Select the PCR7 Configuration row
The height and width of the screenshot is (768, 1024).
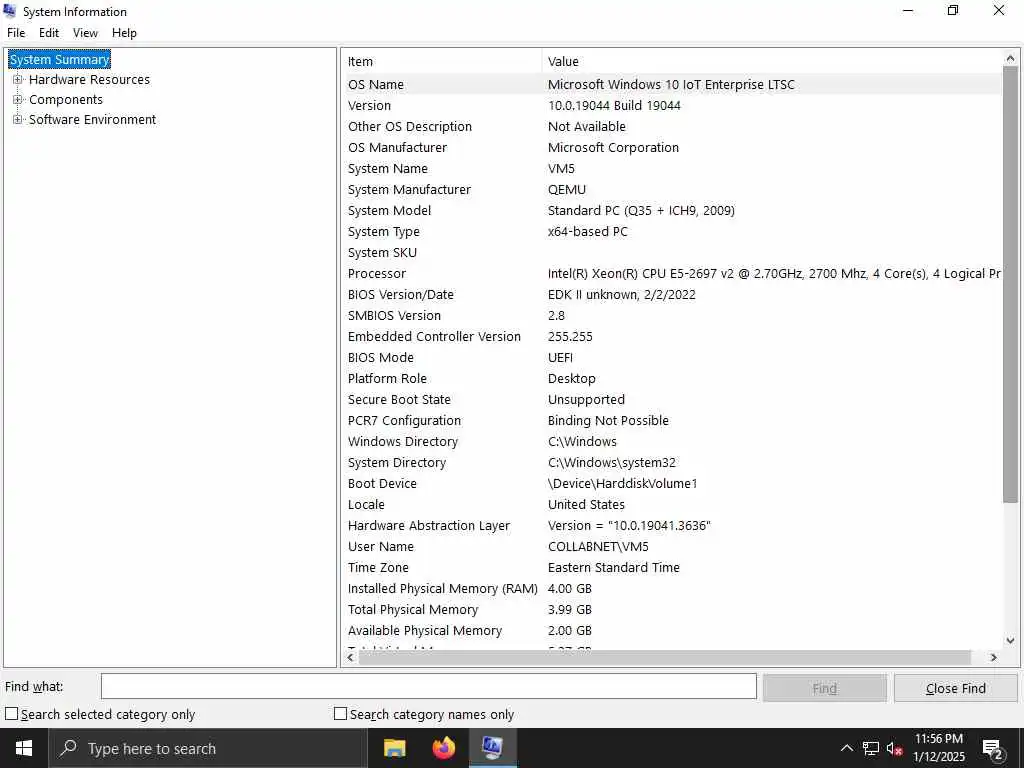tap(672, 420)
